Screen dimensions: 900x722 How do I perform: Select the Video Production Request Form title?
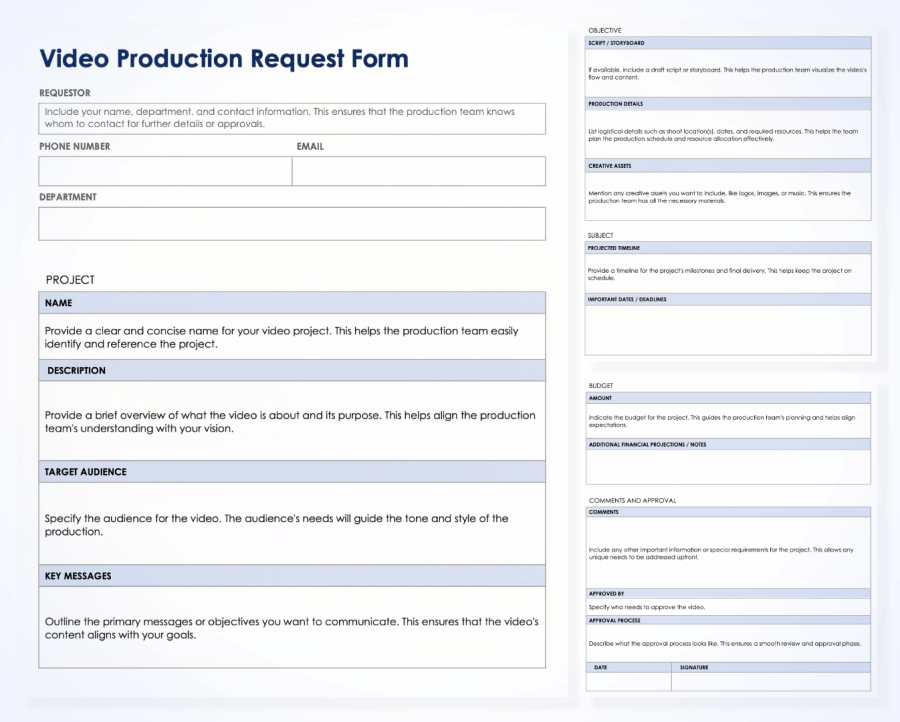tap(224, 59)
